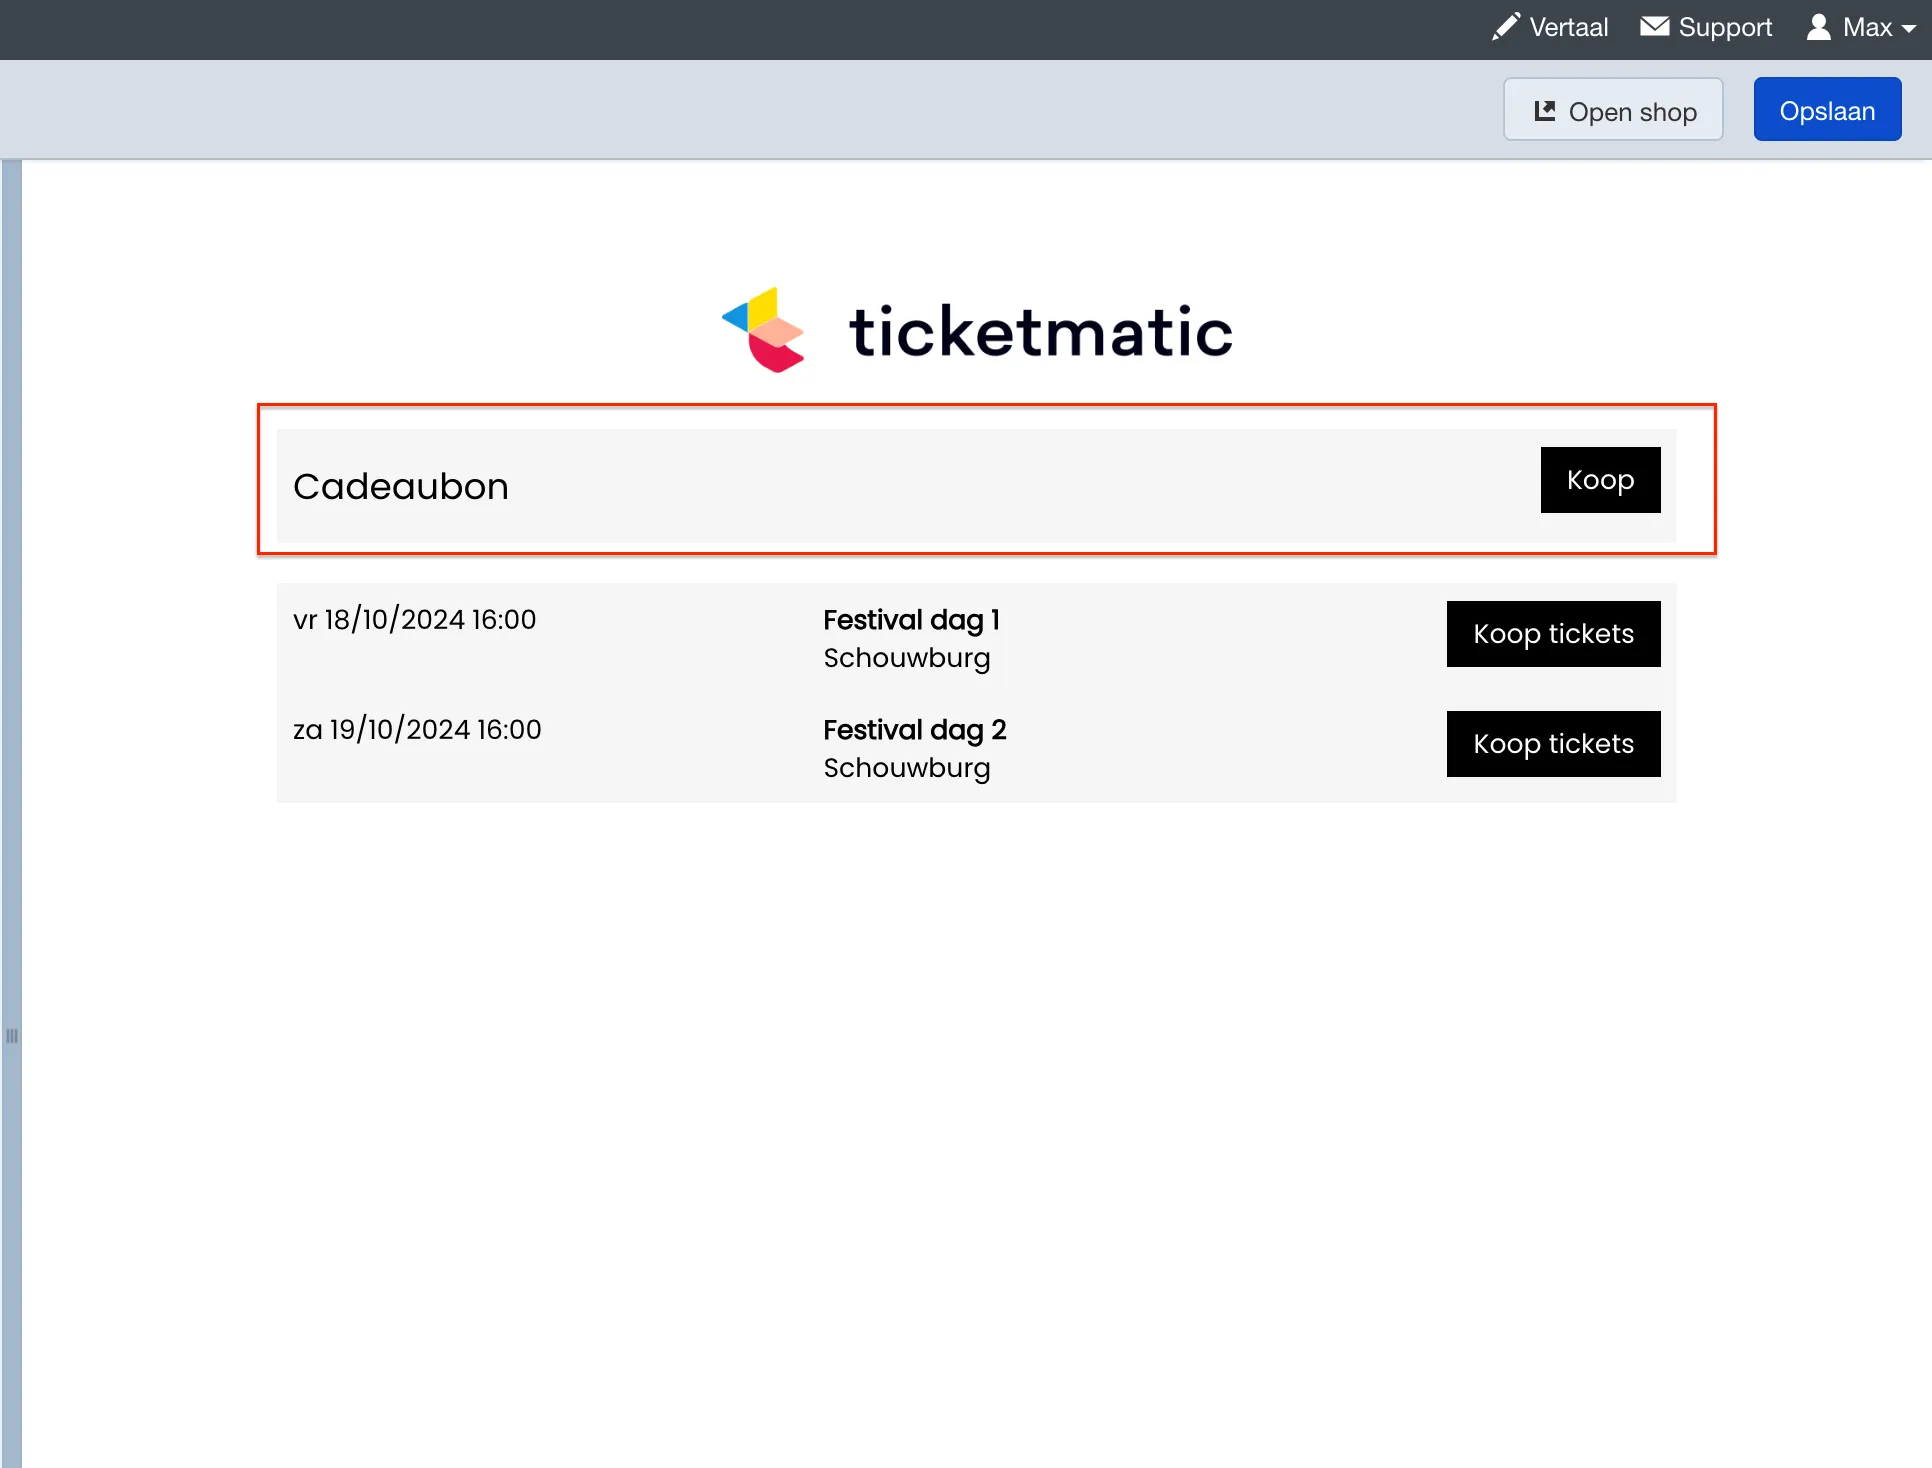Click the Support envelope icon

point(1655,27)
